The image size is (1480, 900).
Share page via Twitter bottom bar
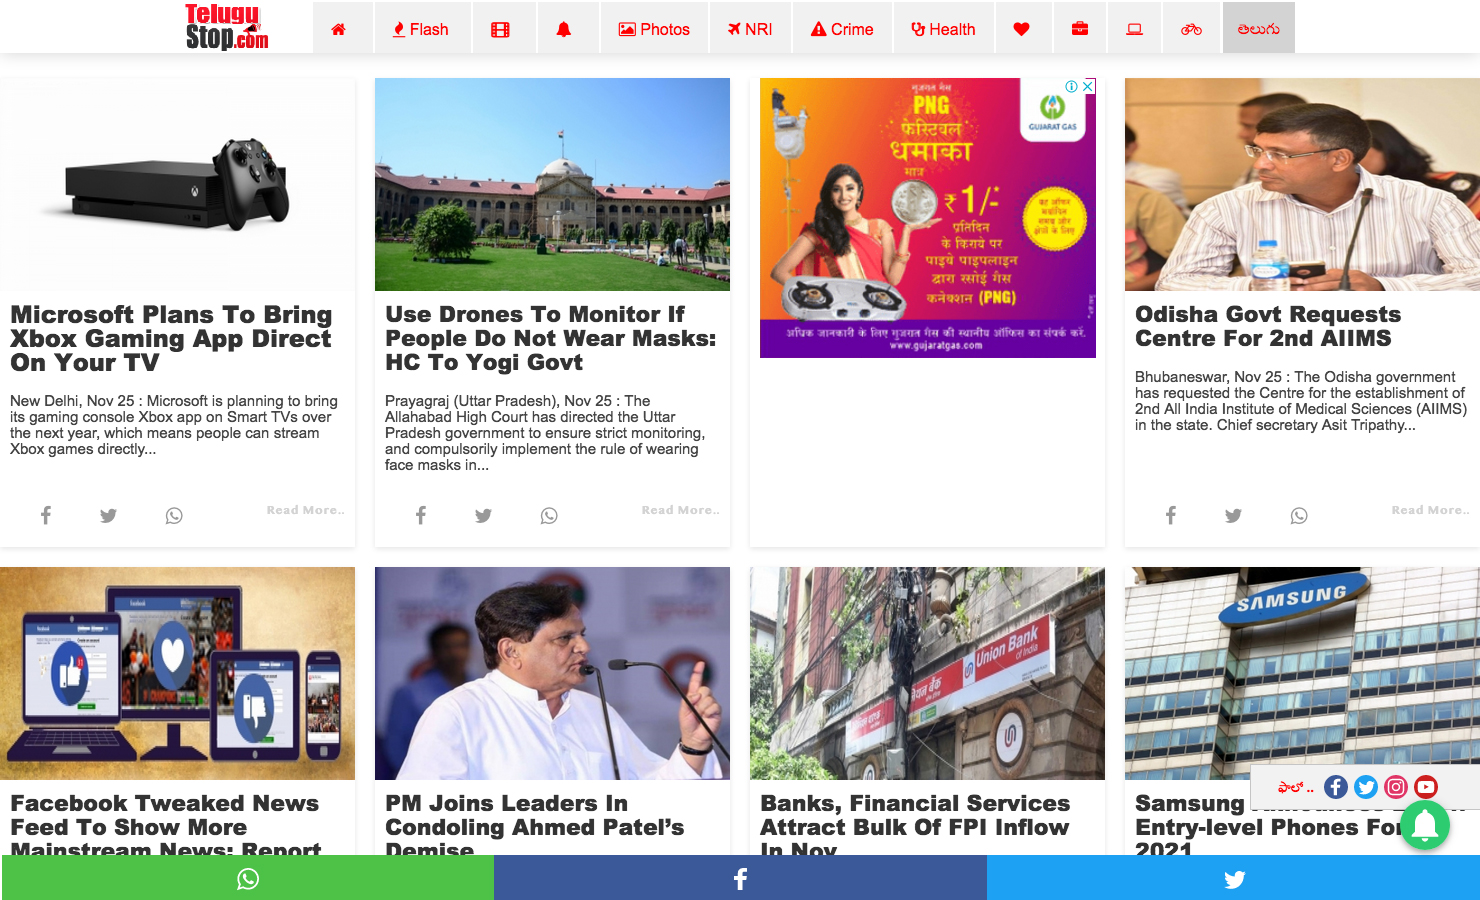coord(1234,878)
